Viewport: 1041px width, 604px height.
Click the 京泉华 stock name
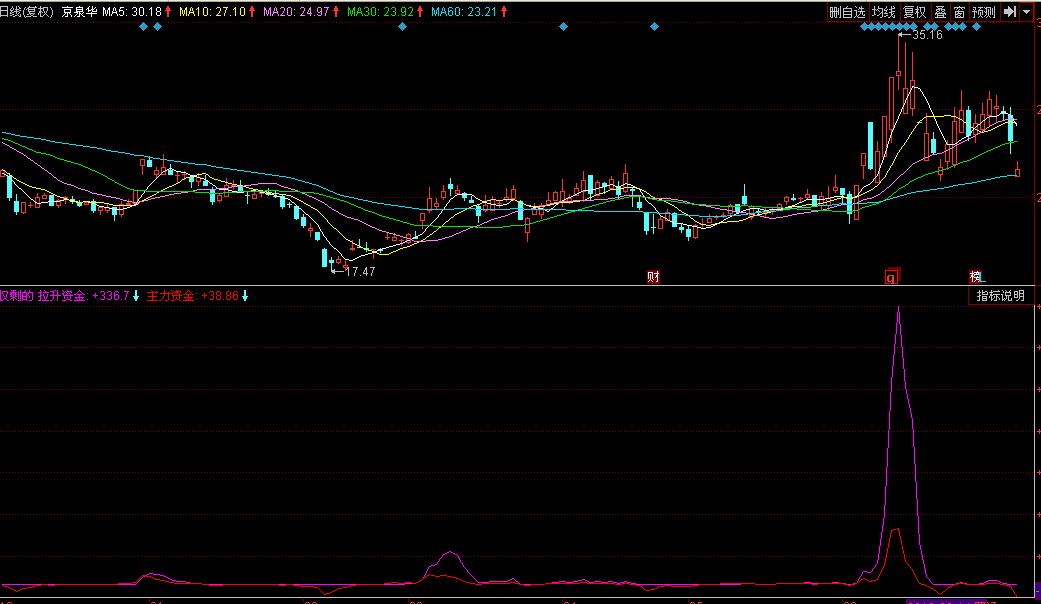(79, 12)
